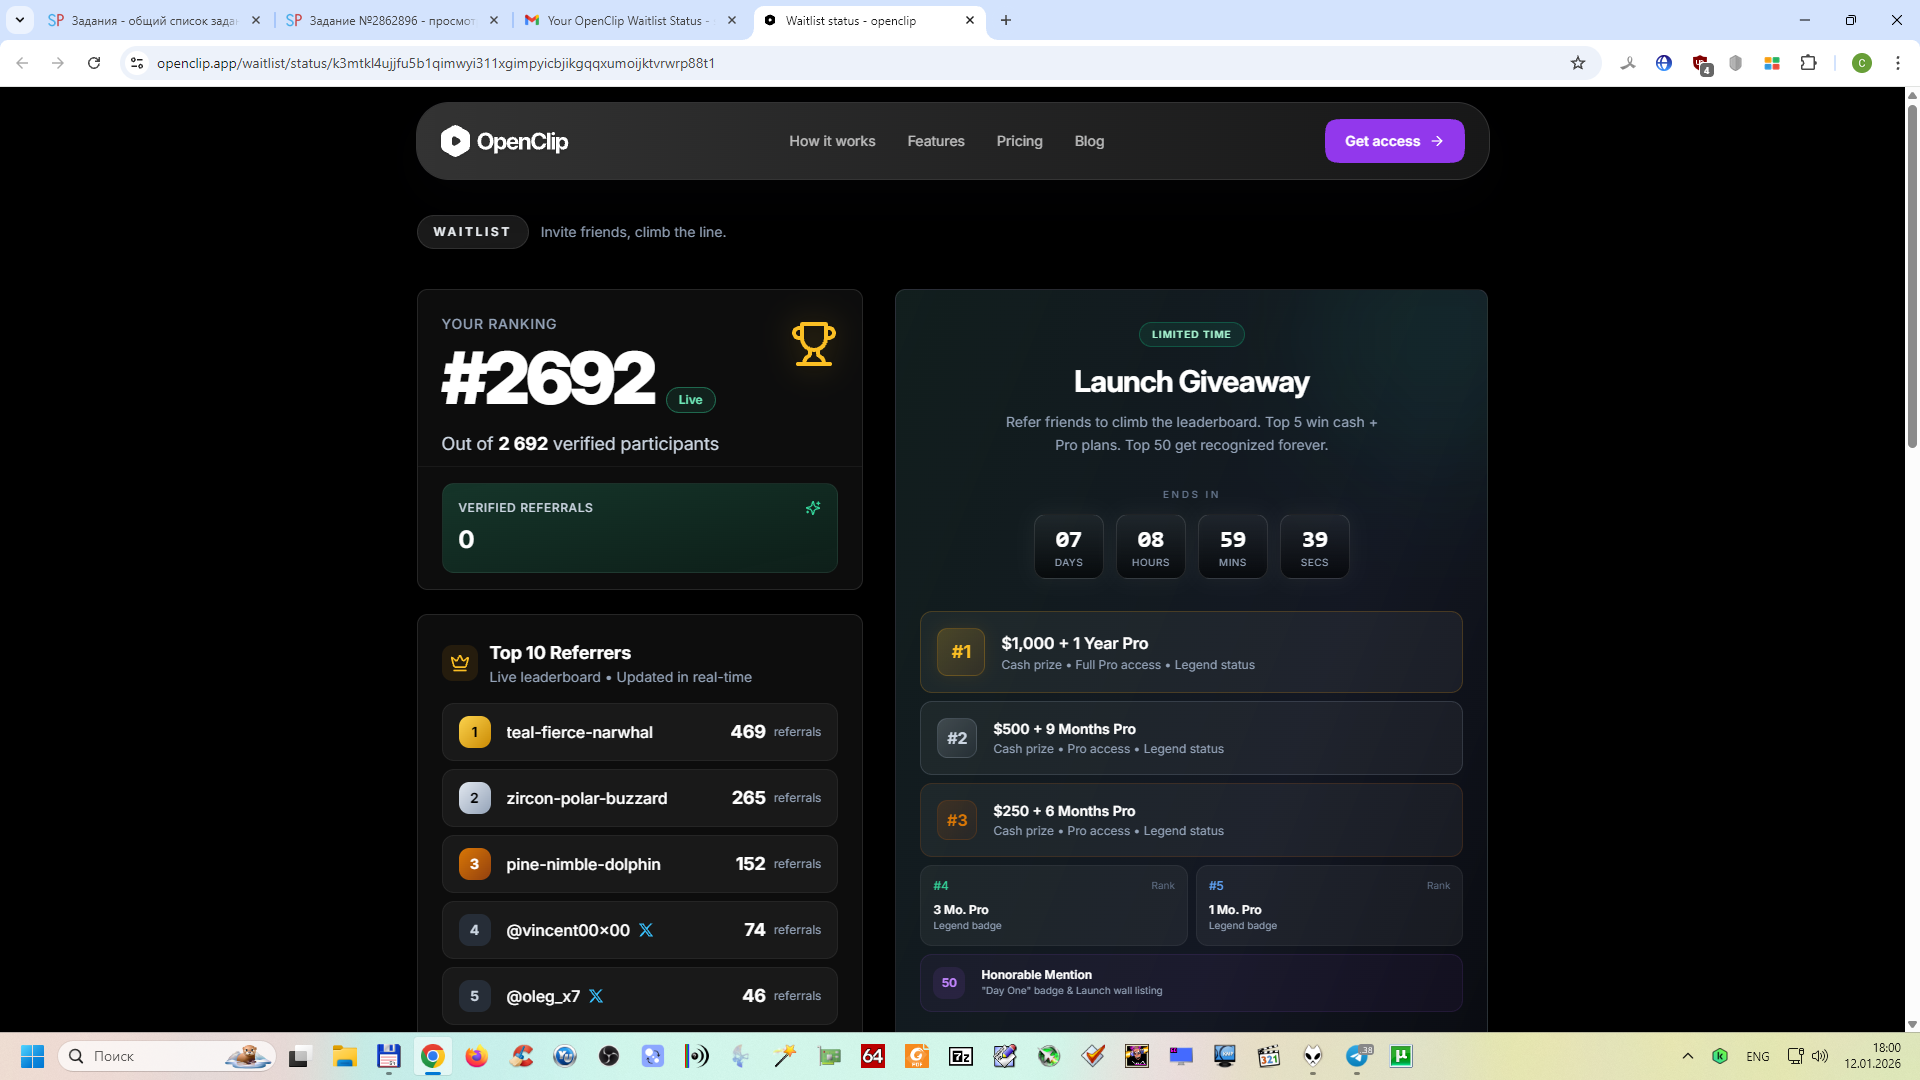Viewport: 1920px width, 1080px height.
Task: Click the X icon next to @oleg_x7
Action: 596,996
